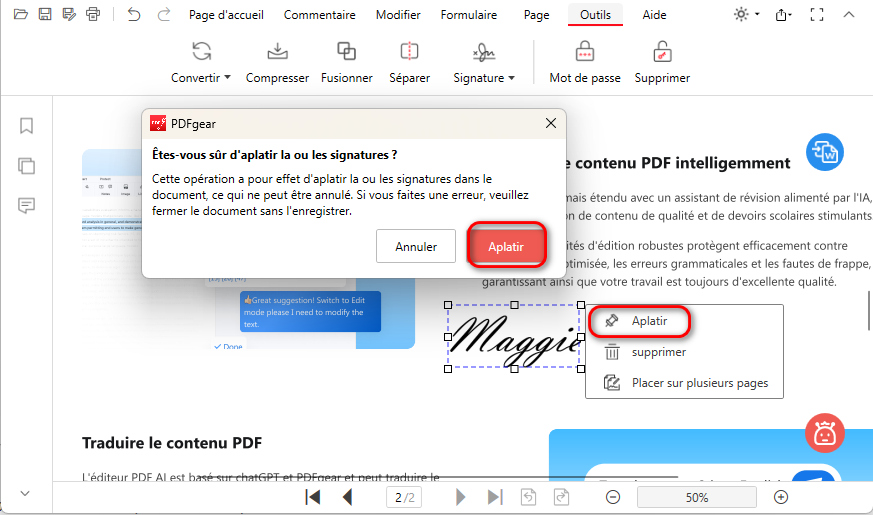873x515 pixels.
Task: Click the page number input field
Action: tap(404, 497)
